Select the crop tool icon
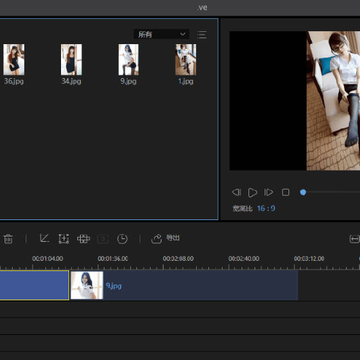This screenshot has width=360, height=360. click(44, 238)
